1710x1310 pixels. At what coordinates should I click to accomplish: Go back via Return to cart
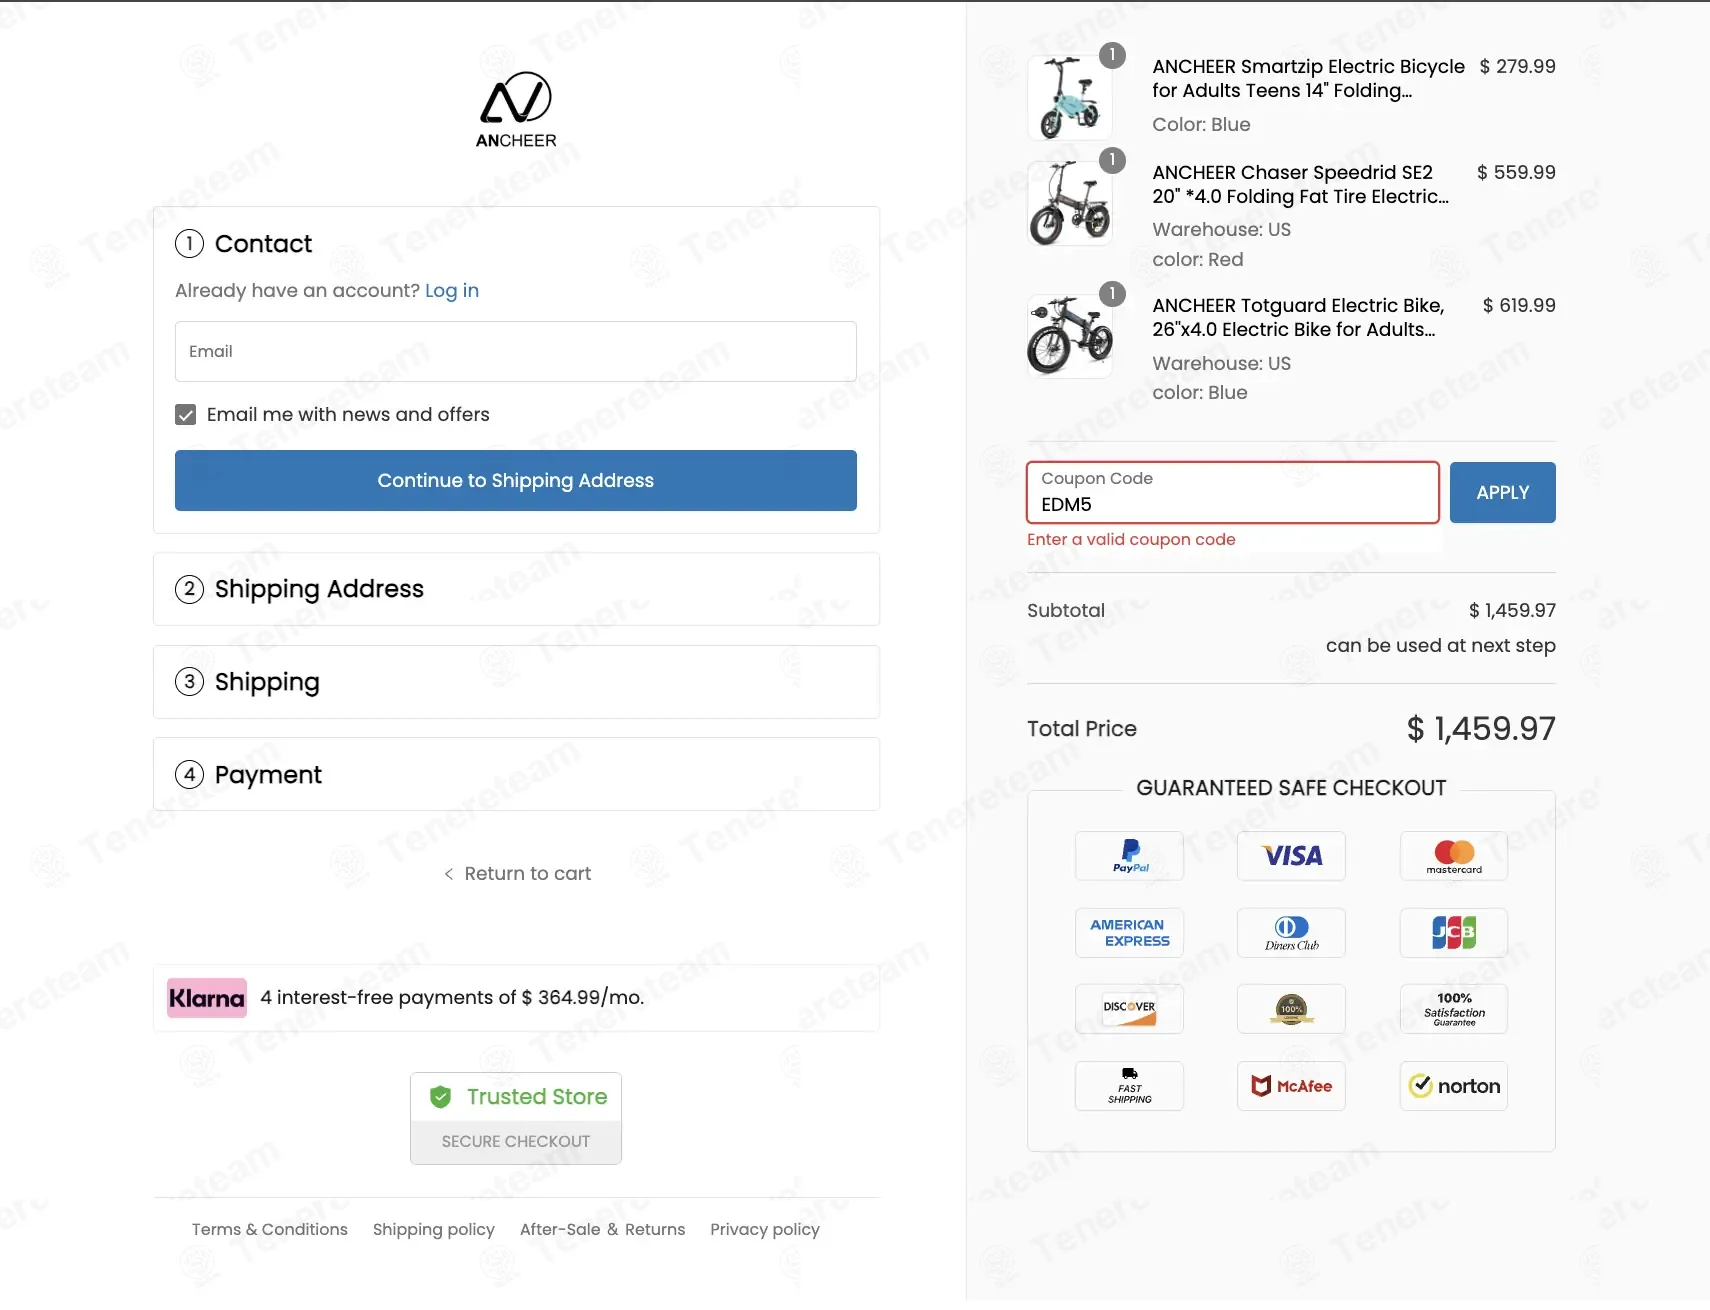coord(517,874)
